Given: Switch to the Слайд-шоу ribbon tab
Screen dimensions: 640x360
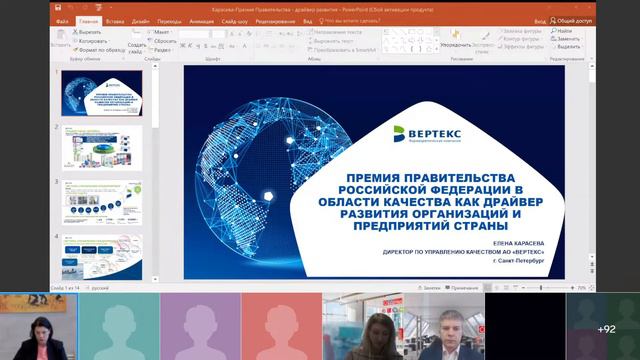Looking at the screenshot, I should (235, 21).
